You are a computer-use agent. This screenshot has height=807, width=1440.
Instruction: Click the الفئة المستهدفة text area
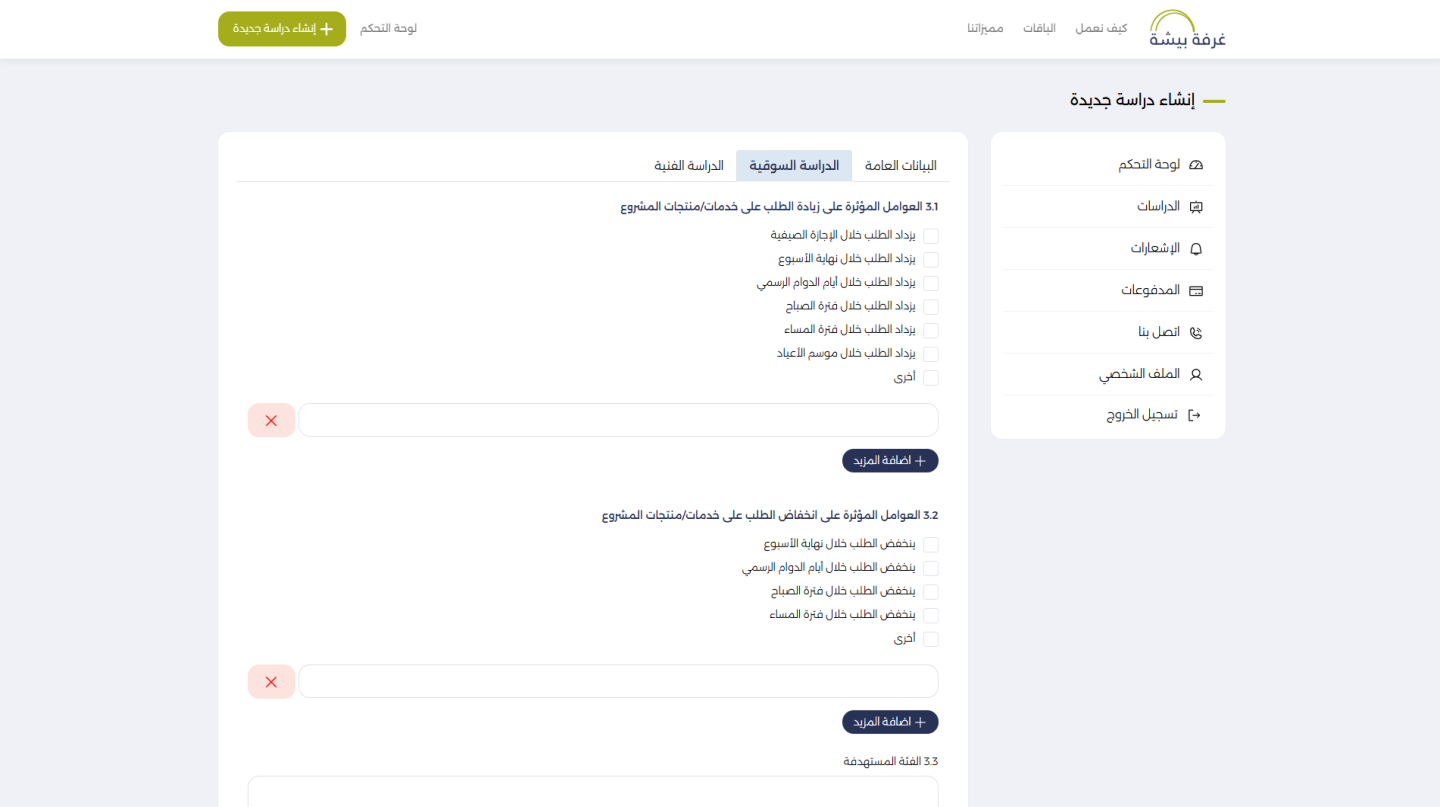[593, 791]
